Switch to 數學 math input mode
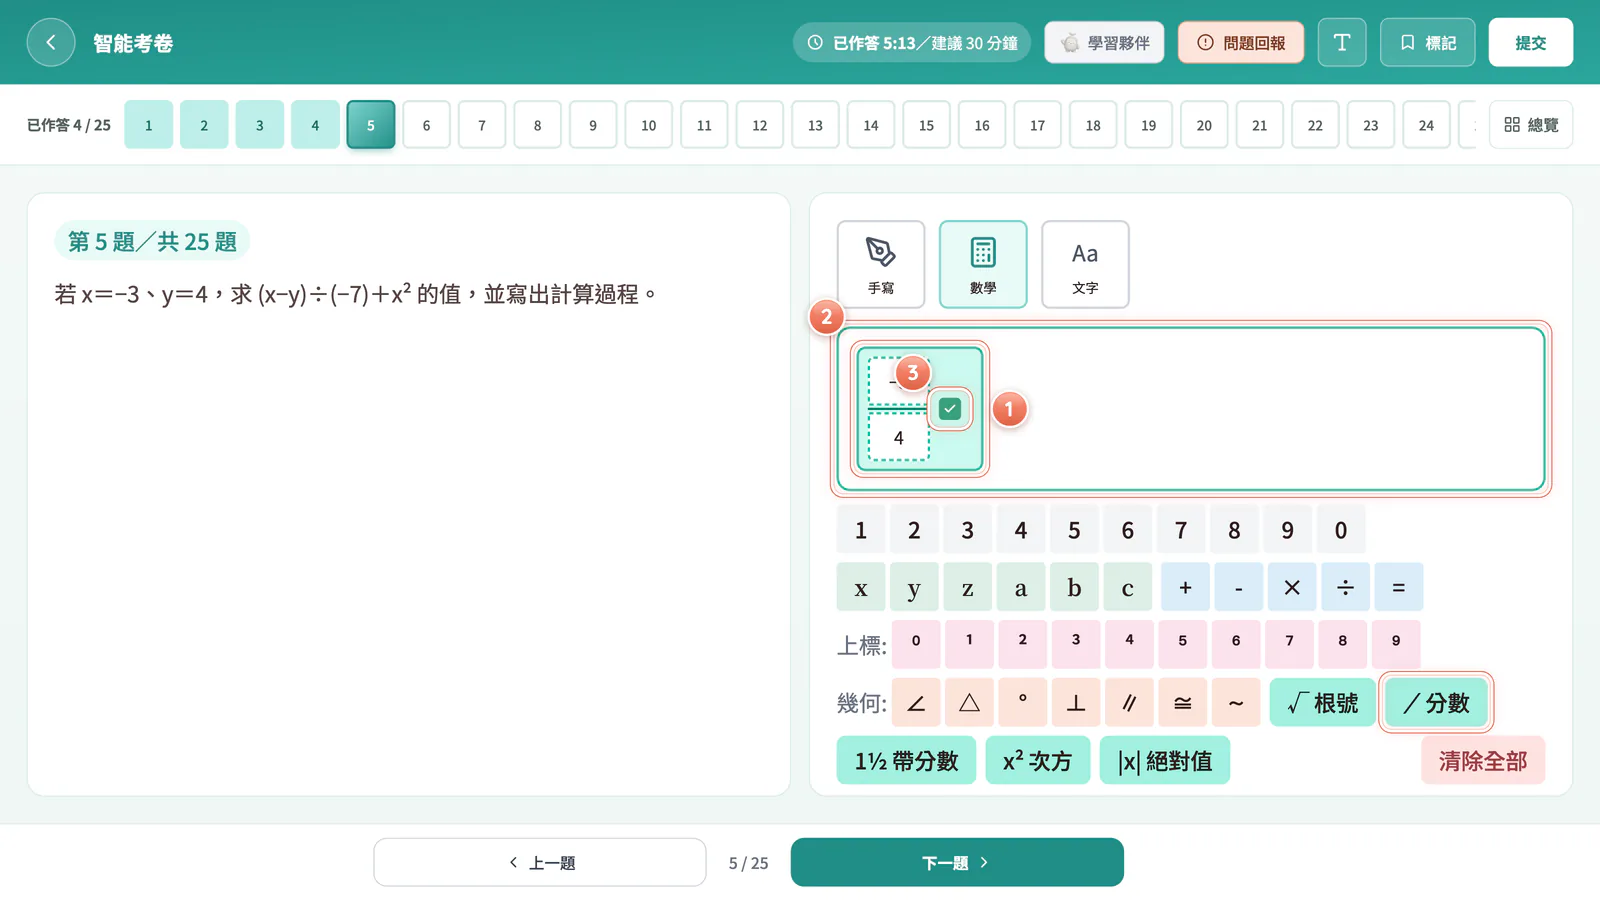This screenshot has width=1600, height=900. coord(983,265)
